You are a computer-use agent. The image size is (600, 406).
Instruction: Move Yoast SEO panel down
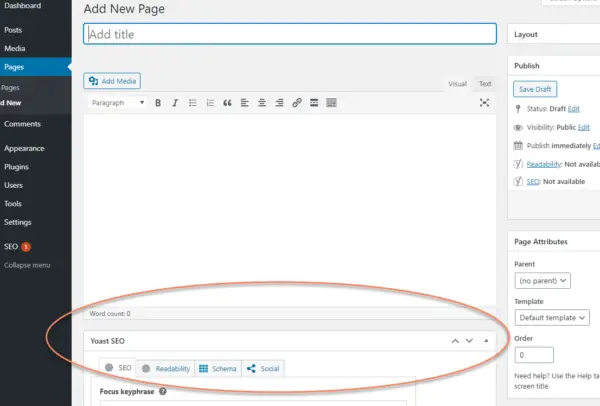pyautogui.click(x=469, y=341)
